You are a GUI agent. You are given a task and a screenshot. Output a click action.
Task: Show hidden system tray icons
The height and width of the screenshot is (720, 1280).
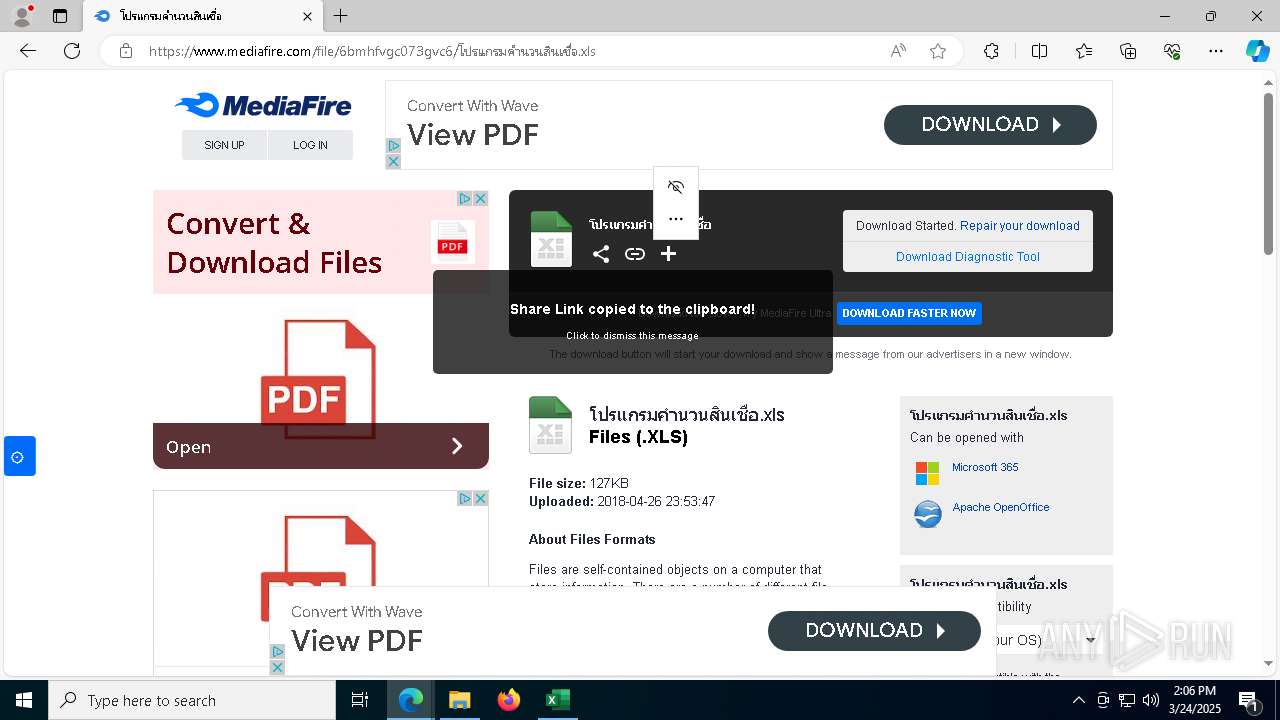coord(1078,700)
